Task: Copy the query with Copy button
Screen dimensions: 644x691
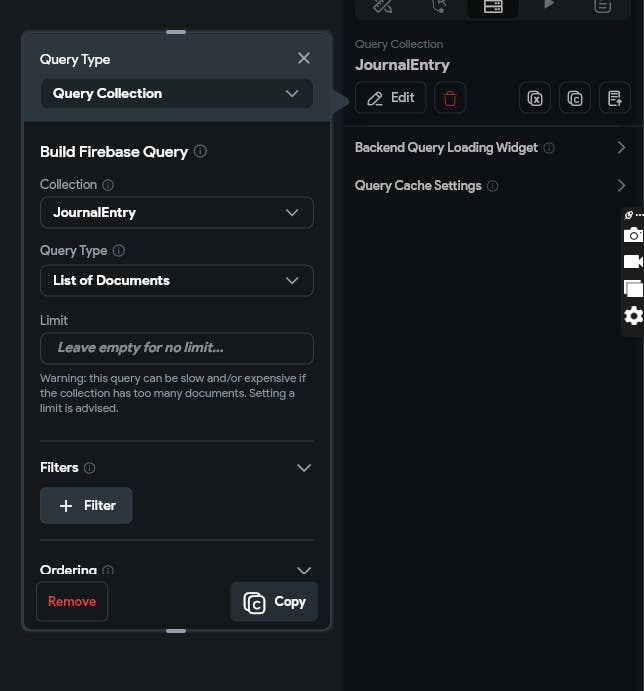Action: 274,602
